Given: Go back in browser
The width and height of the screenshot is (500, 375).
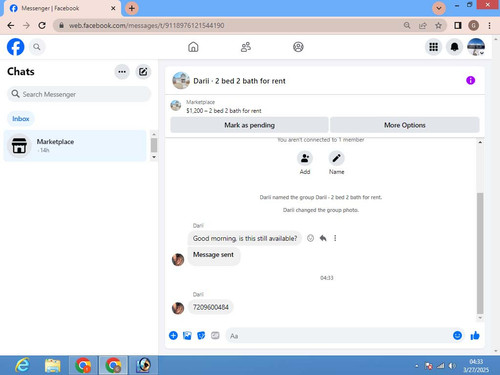Looking at the screenshot, I should point(11,25).
